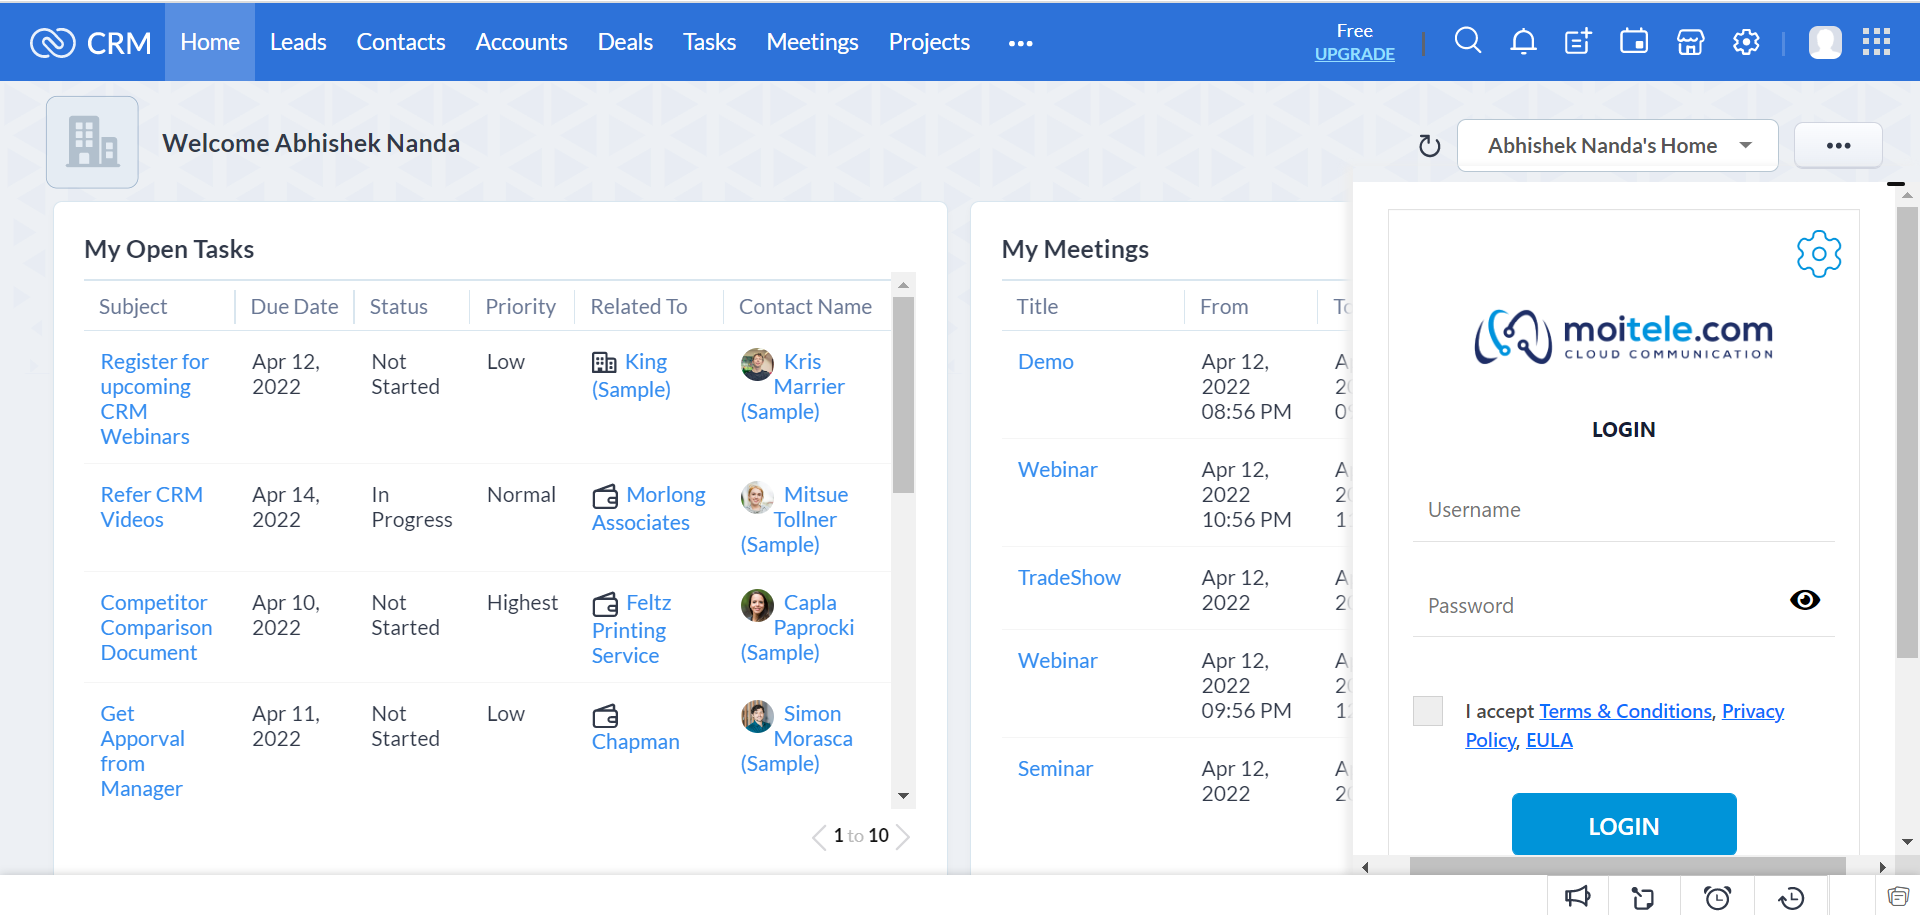Open notifications bell icon
Screen dimensions: 1920x915
click(1523, 41)
